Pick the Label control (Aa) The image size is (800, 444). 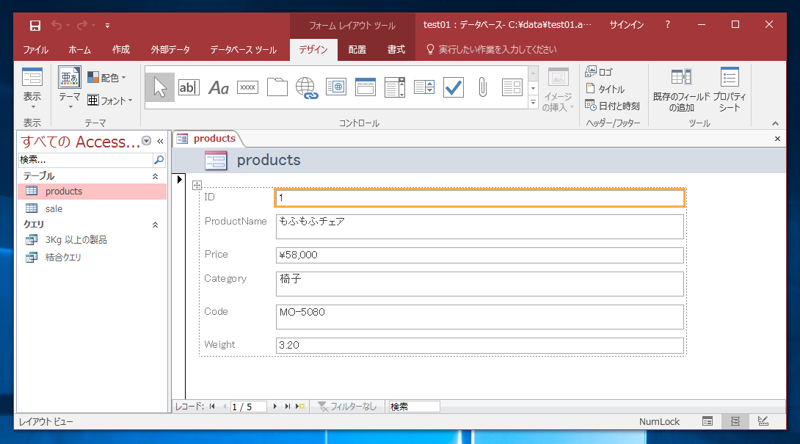(218, 87)
